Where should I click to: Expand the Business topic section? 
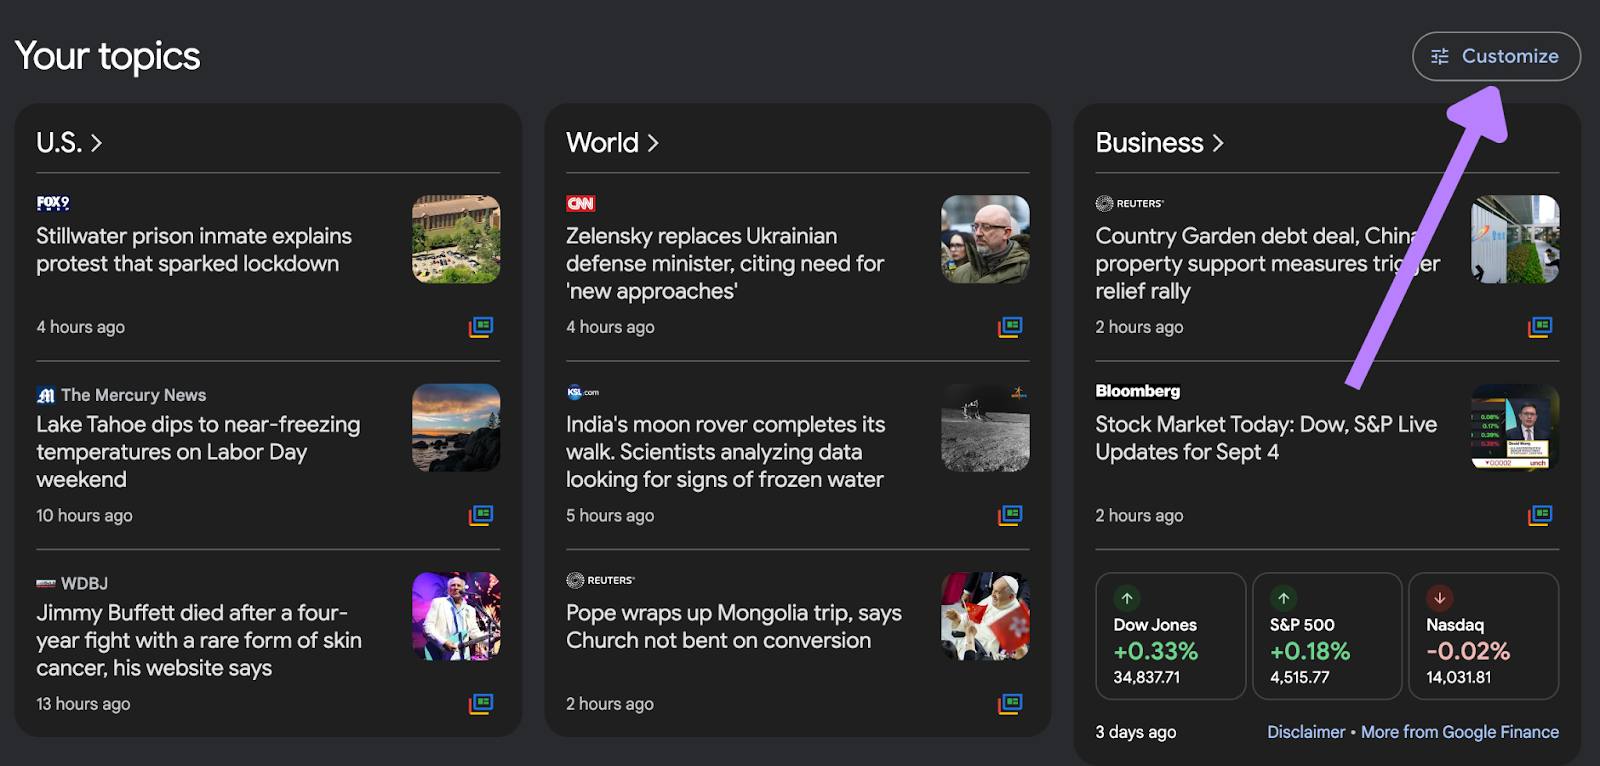point(1159,143)
